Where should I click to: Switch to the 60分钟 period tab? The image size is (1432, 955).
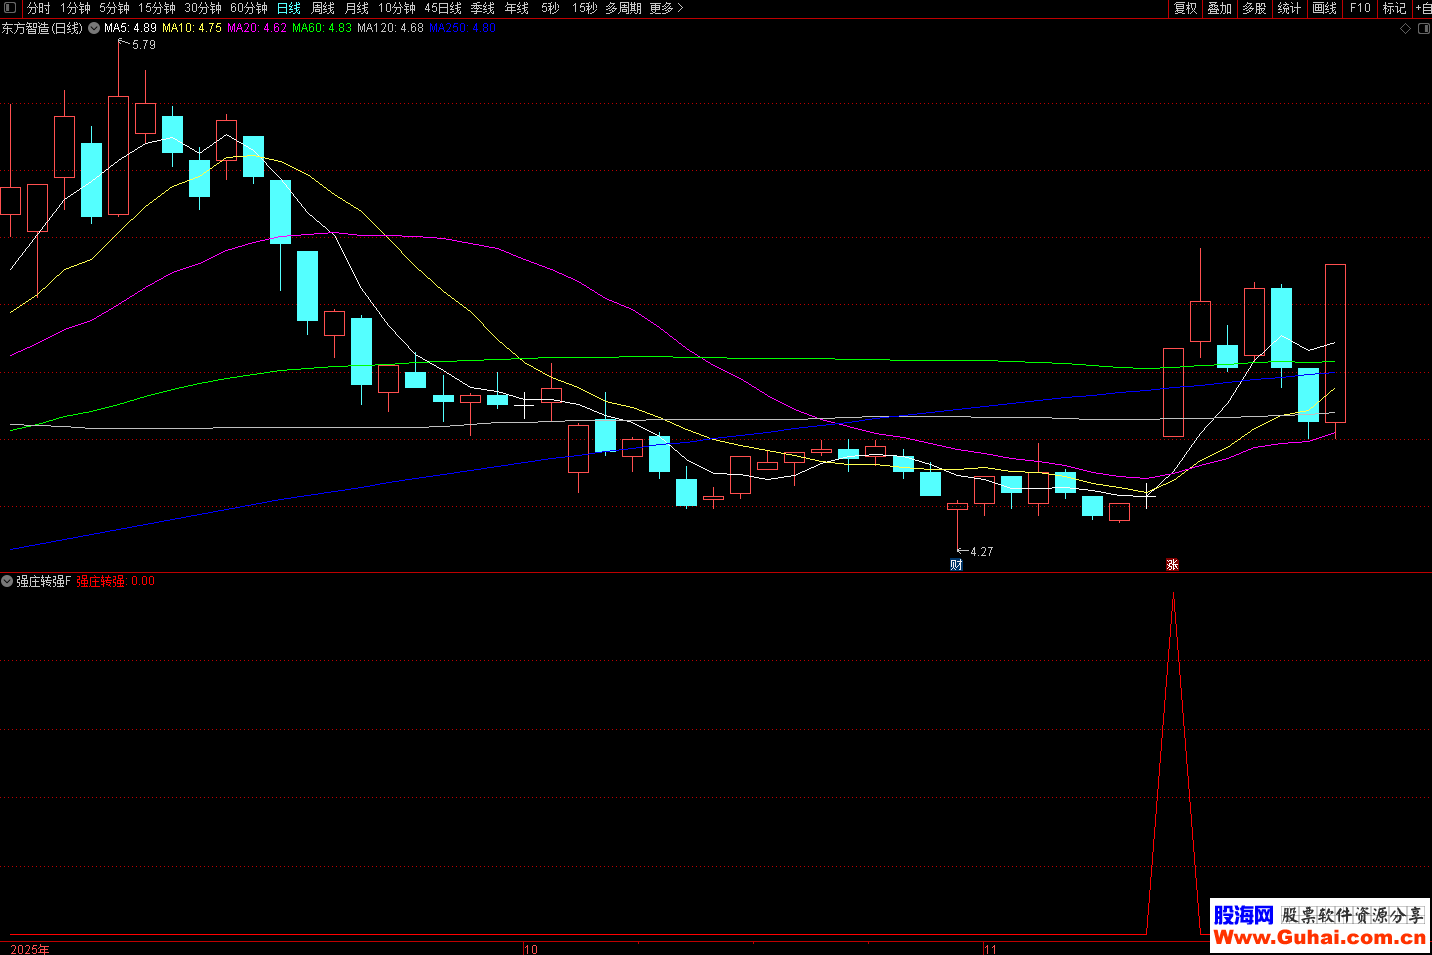click(x=249, y=8)
